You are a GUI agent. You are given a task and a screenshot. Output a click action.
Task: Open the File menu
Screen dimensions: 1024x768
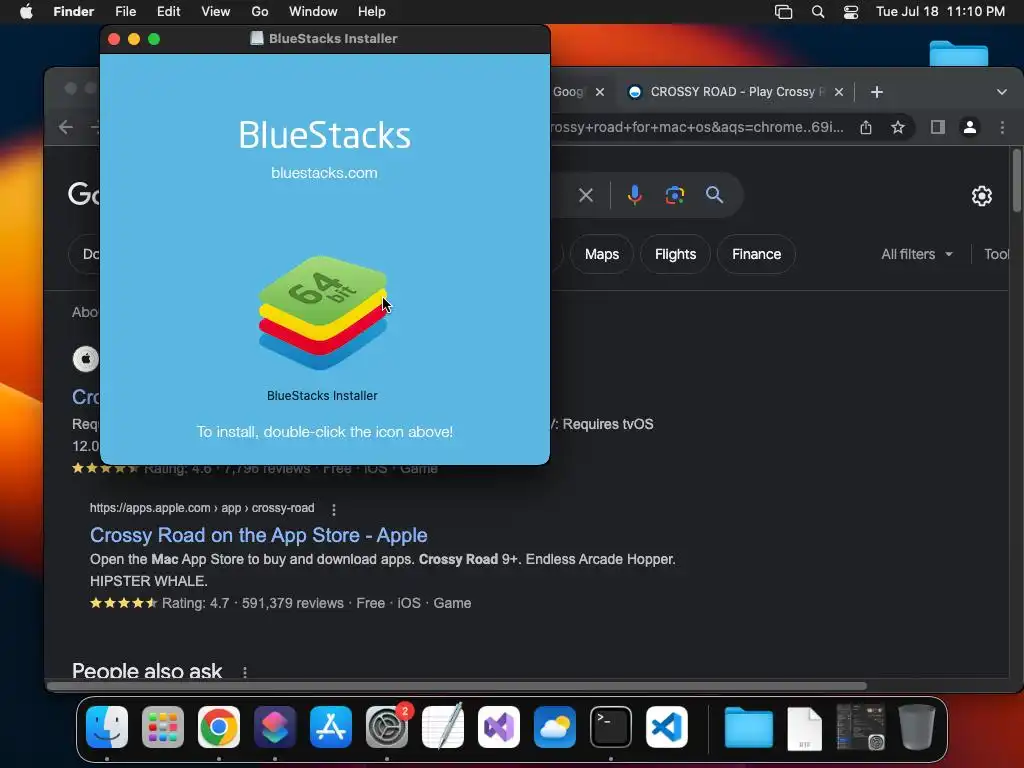125,12
